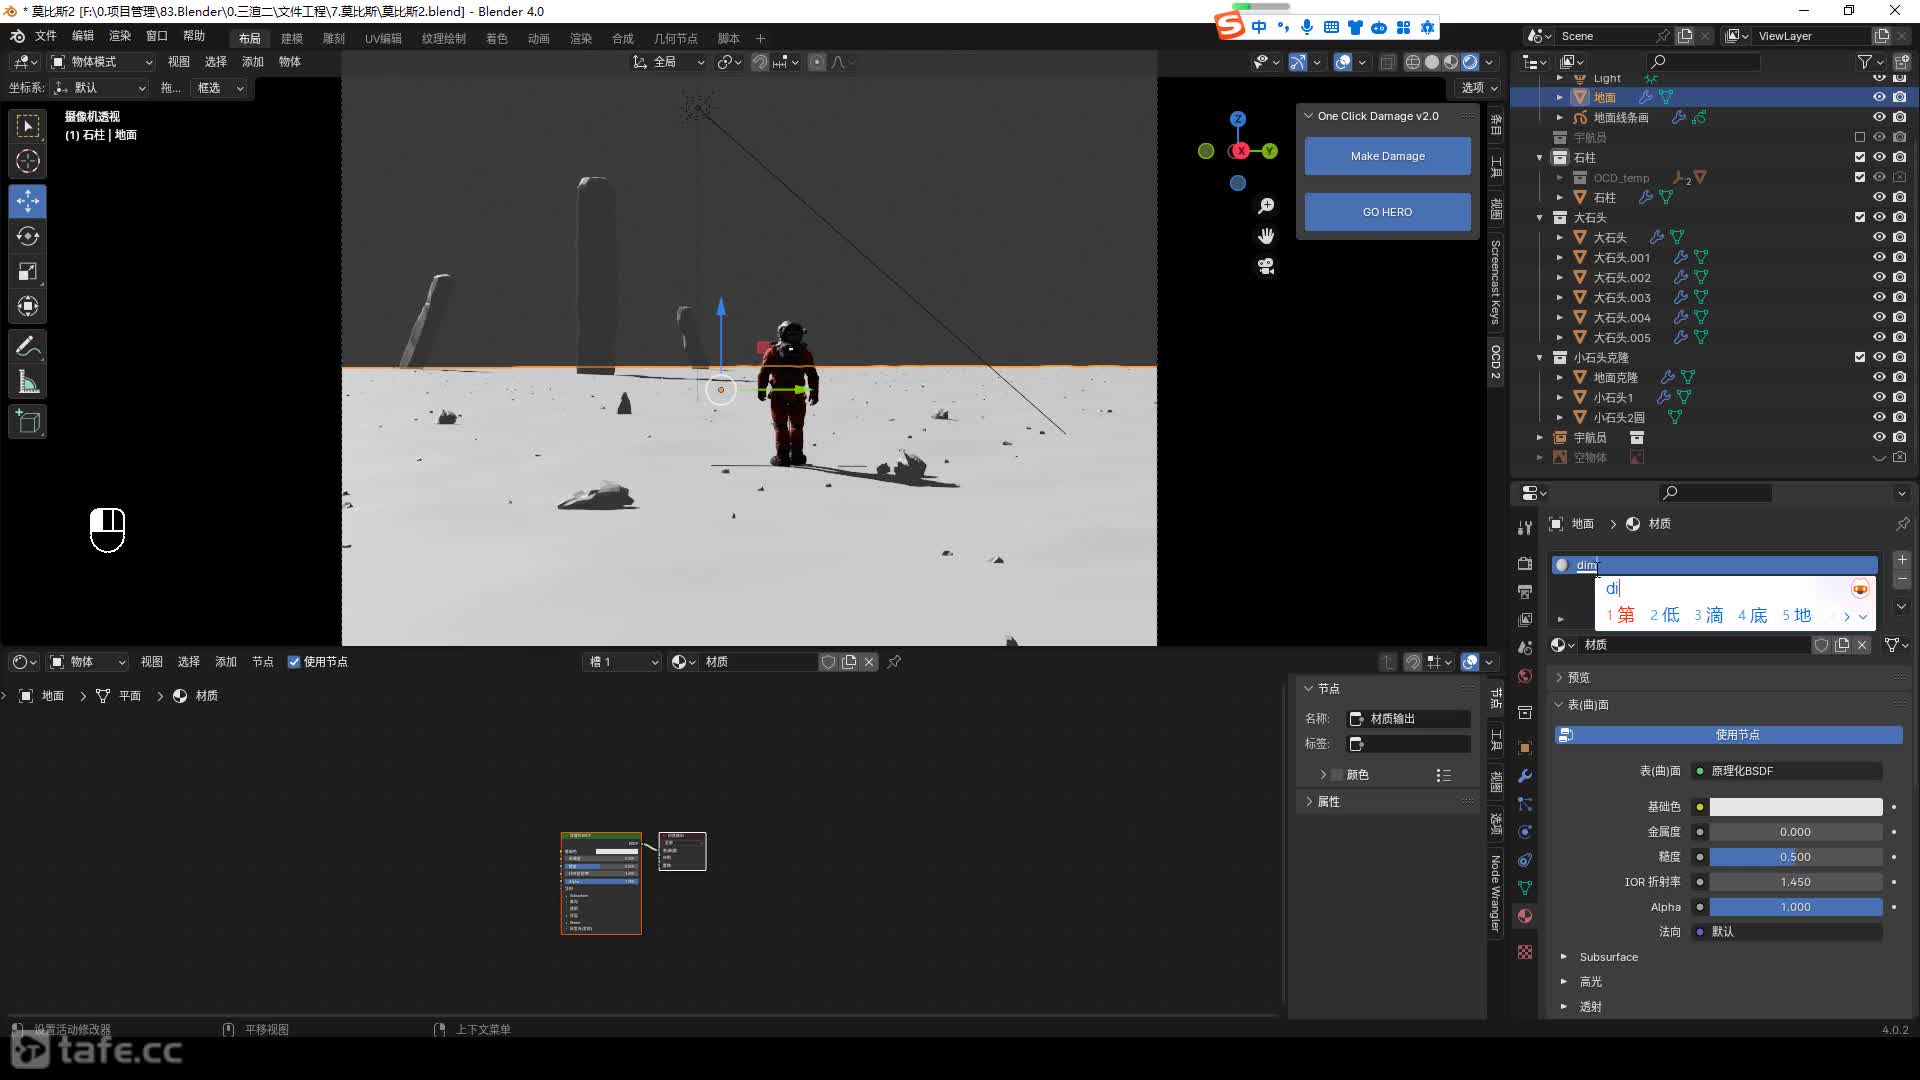
Task: Open the Render properties tab icon
Action: [x=1525, y=564]
